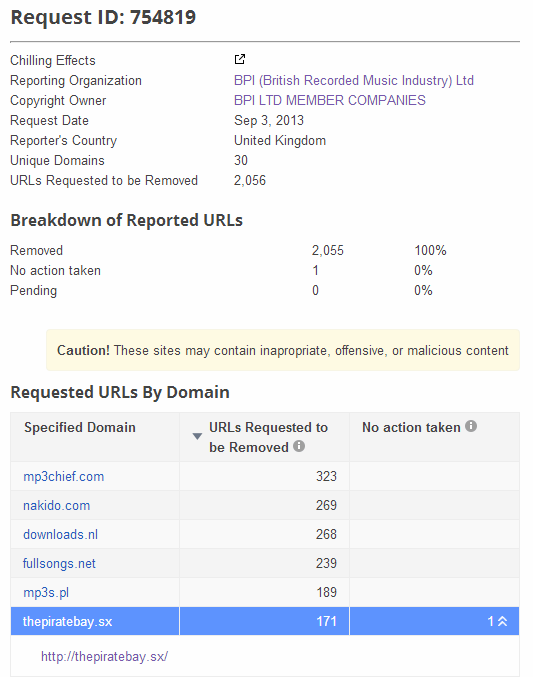Viewport: 533px width, 677px height.
Task: Open nakido.com domain link
Action: click(57, 506)
